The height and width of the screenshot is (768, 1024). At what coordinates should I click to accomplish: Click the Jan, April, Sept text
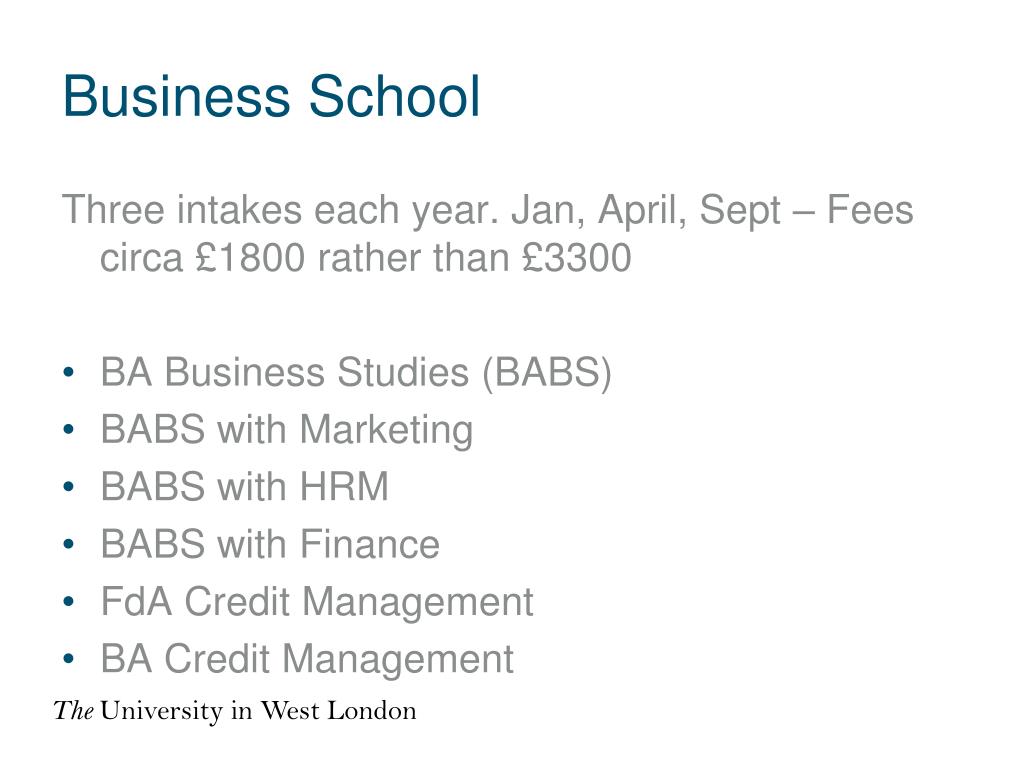tap(646, 211)
